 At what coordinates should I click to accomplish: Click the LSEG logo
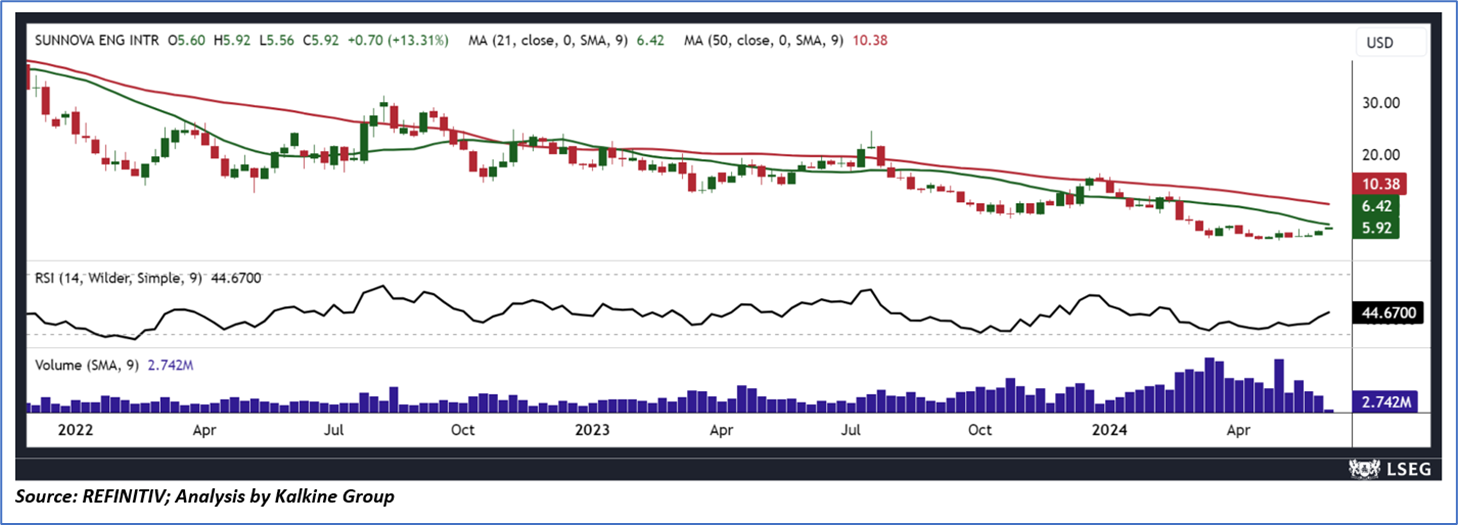(x=1393, y=468)
